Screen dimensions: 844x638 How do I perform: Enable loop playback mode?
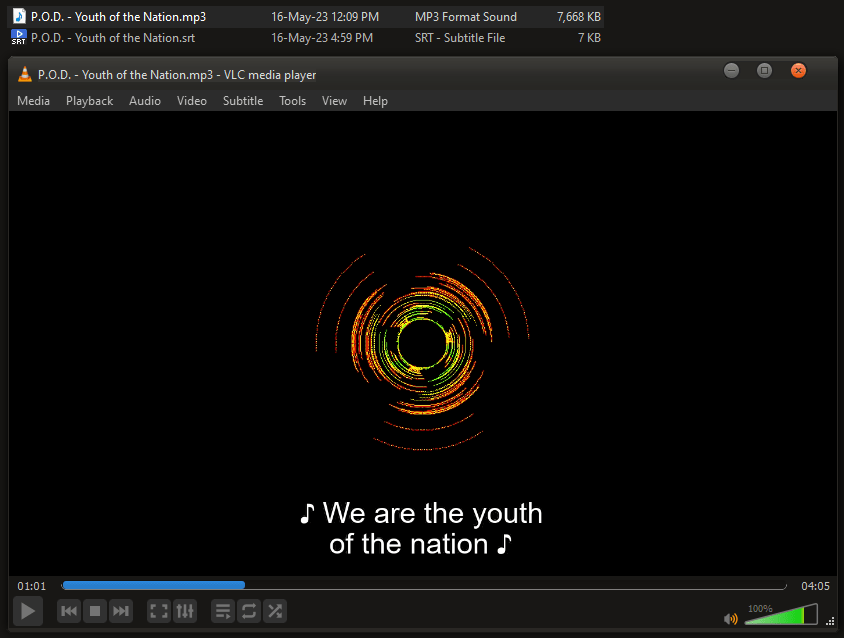pos(248,611)
